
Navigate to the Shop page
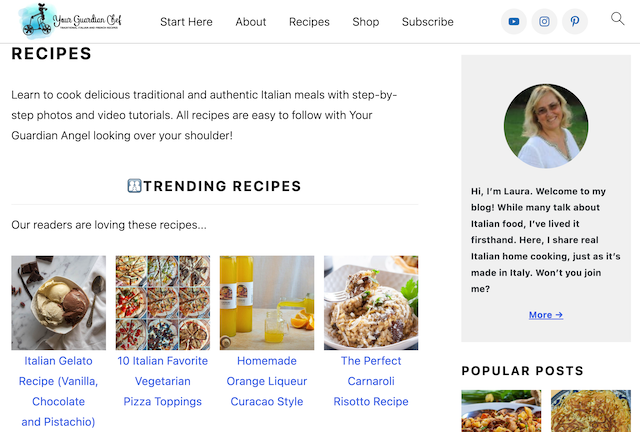pos(365,22)
